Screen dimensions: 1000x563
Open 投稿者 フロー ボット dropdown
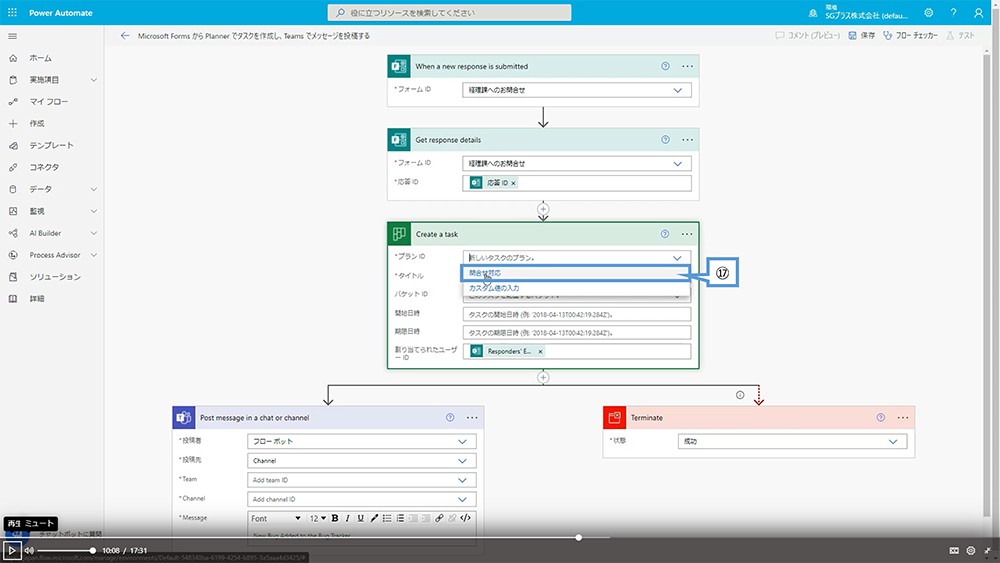[x=361, y=441]
